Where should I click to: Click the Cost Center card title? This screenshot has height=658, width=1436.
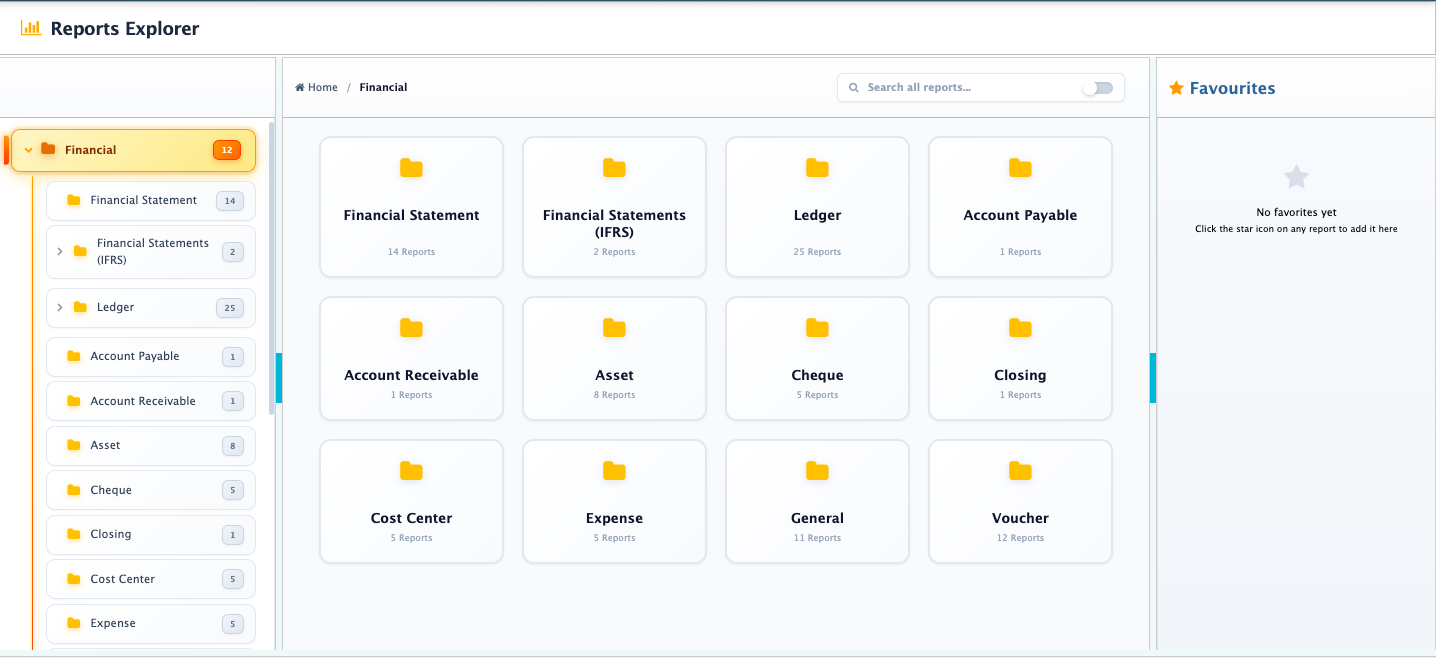(411, 518)
